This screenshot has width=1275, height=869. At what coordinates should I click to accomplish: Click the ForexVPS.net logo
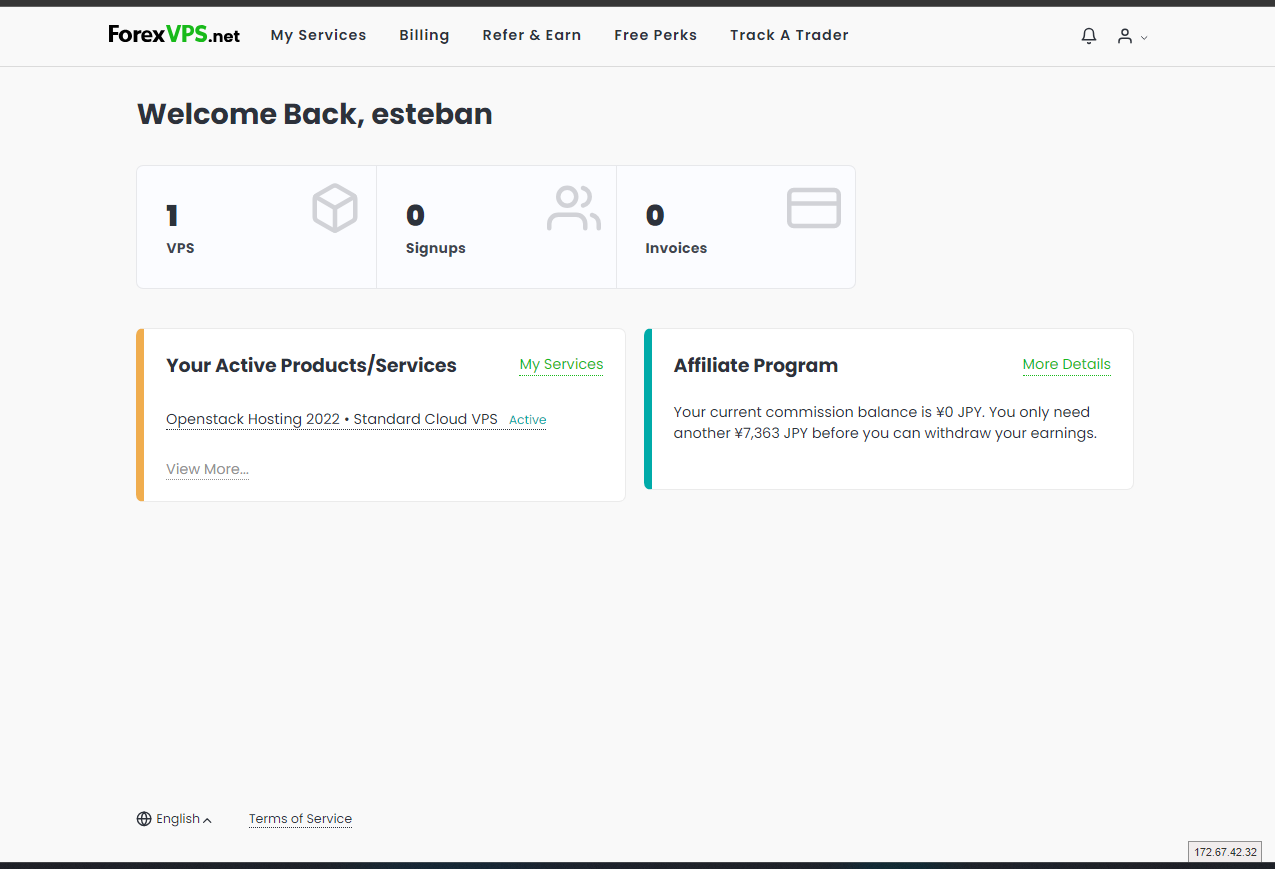(174, 35)
